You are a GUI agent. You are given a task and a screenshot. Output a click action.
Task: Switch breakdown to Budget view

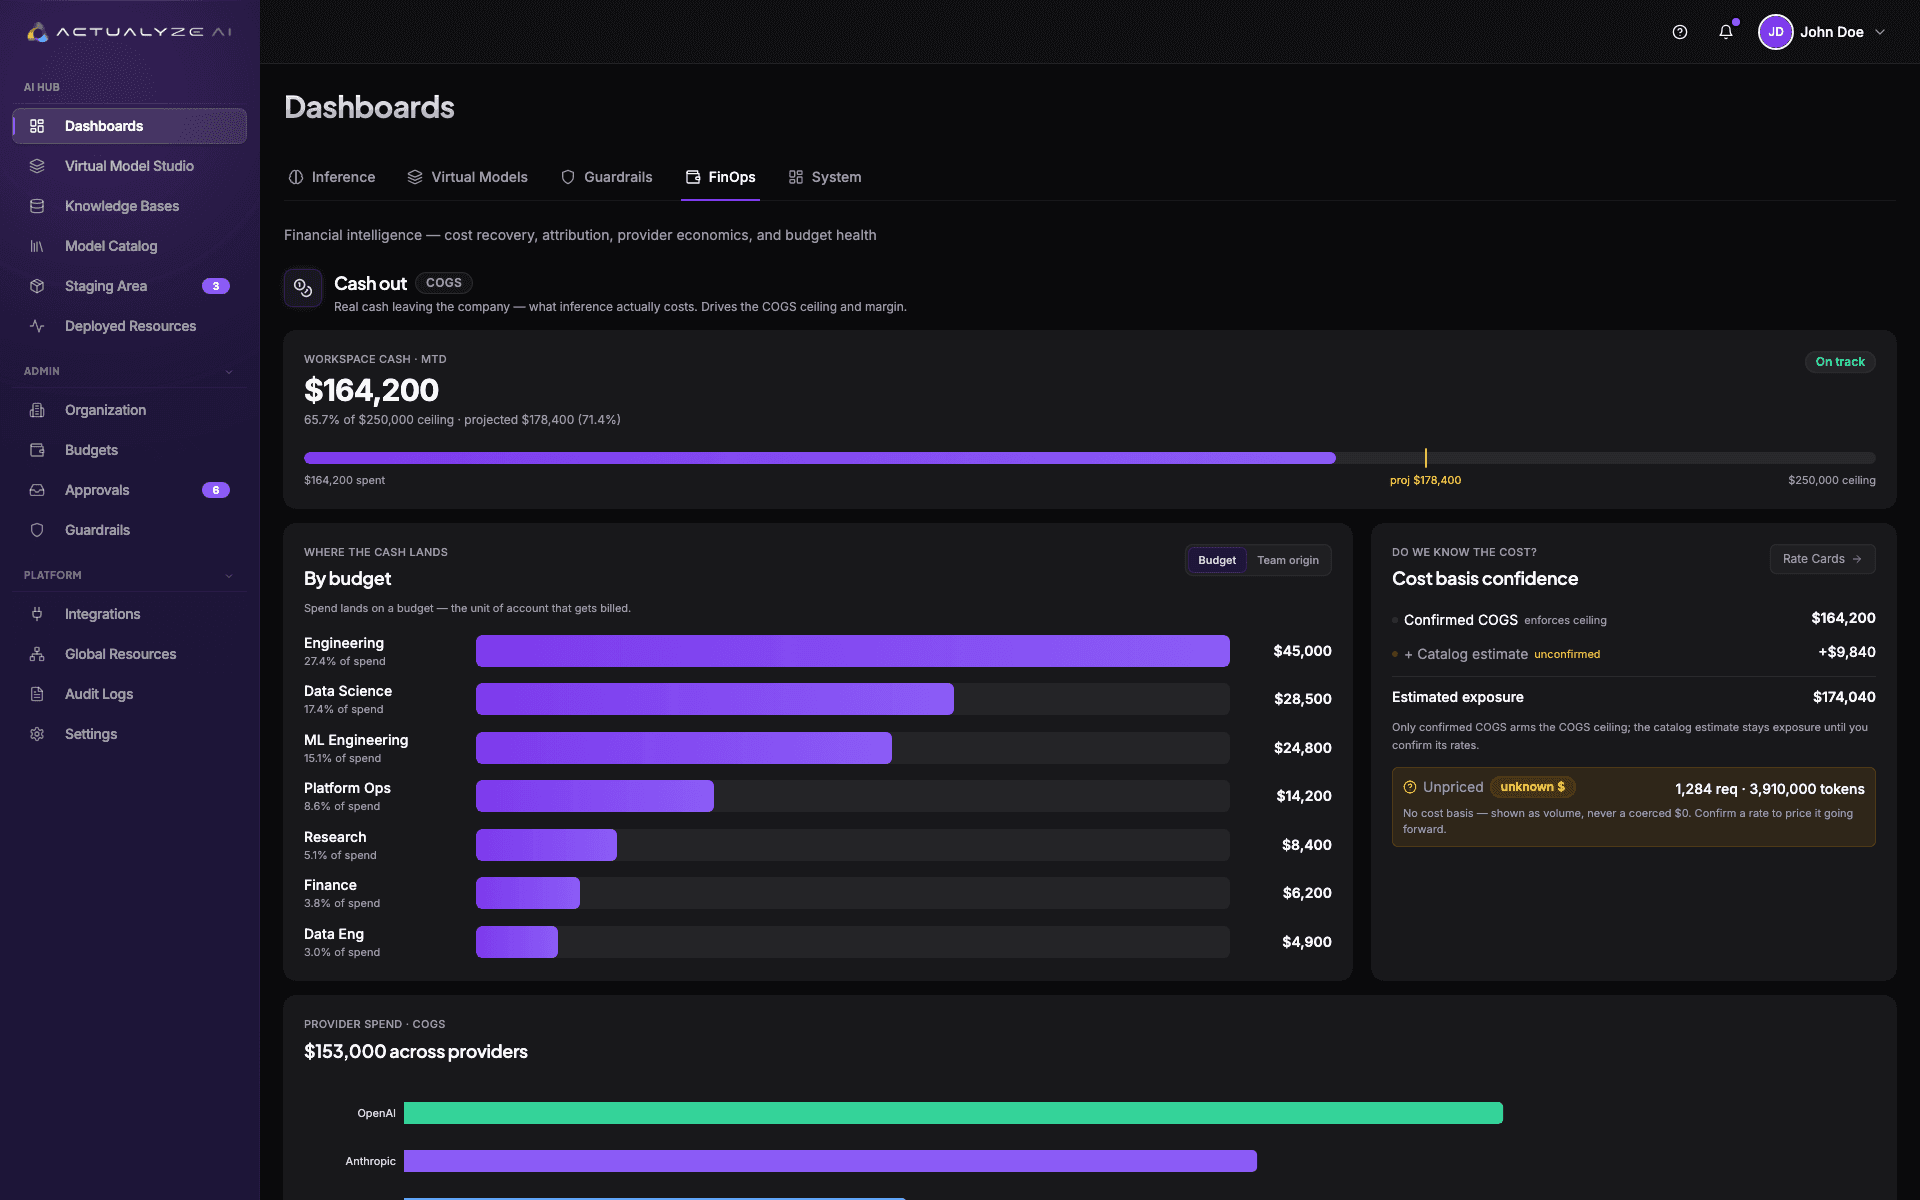[x=1217, y=560]
